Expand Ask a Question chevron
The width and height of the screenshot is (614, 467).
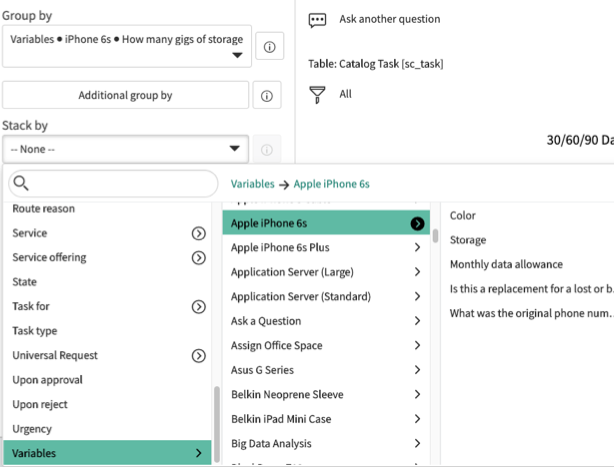(x=417, y=321)
